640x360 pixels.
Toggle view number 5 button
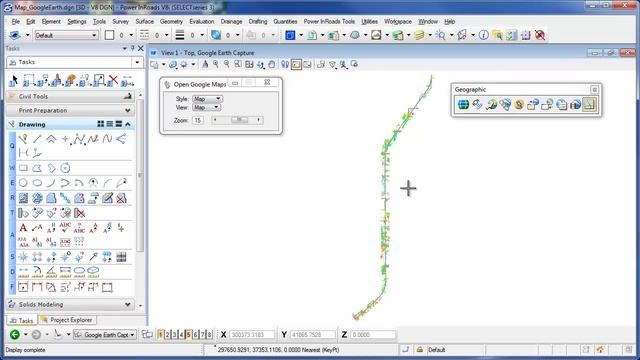(188, 335)
